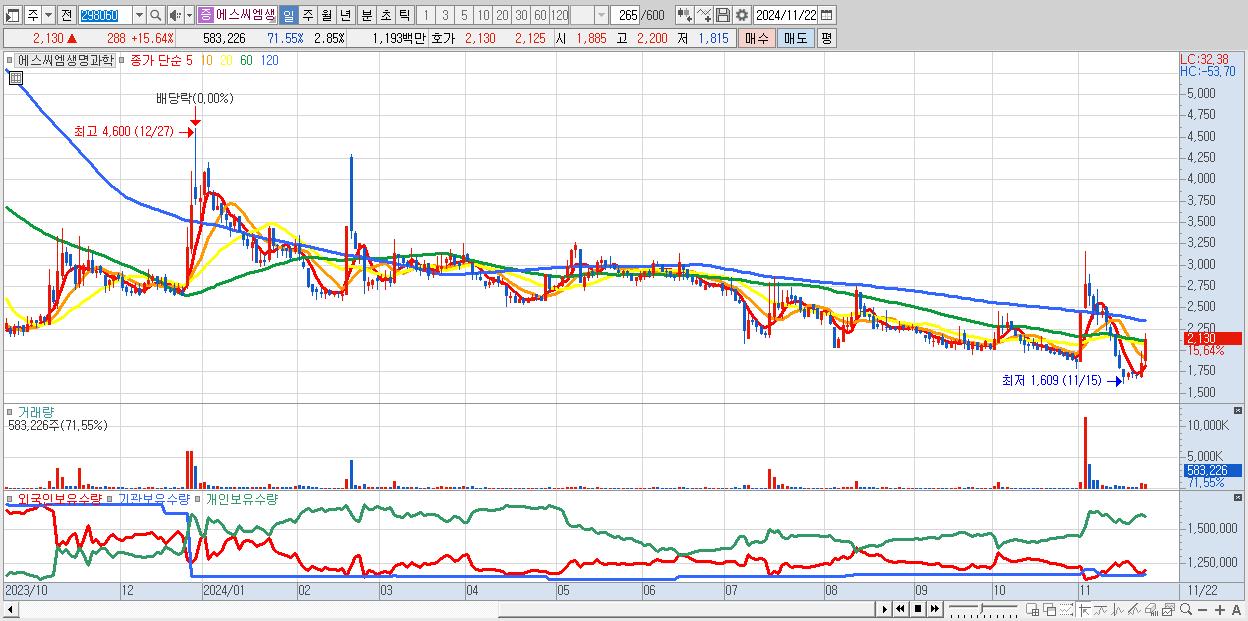Click the 평 button
The width and height of the screenshot is (1248, 621).
coord(826,38)
